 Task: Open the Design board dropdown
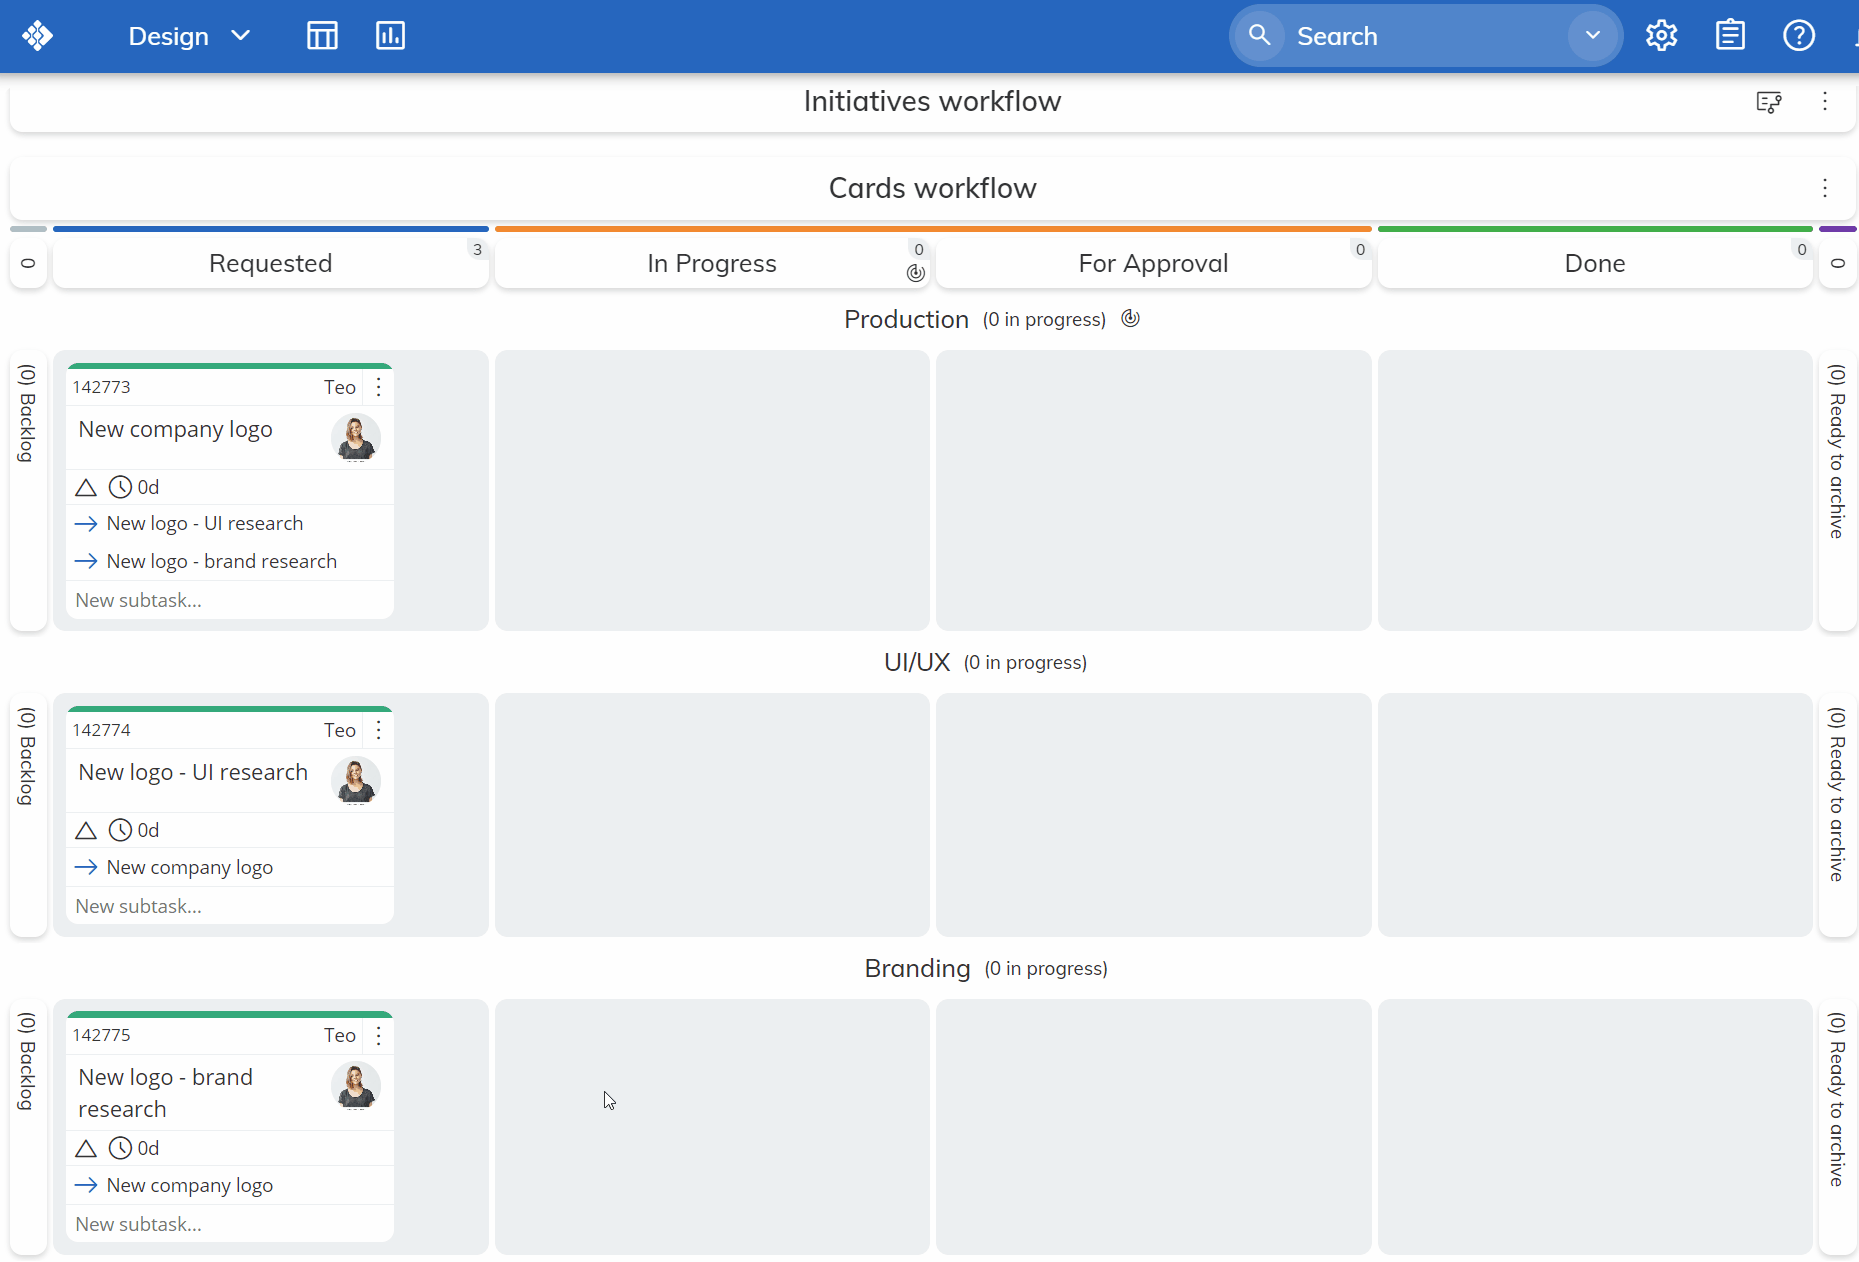(x=188, y=36)
